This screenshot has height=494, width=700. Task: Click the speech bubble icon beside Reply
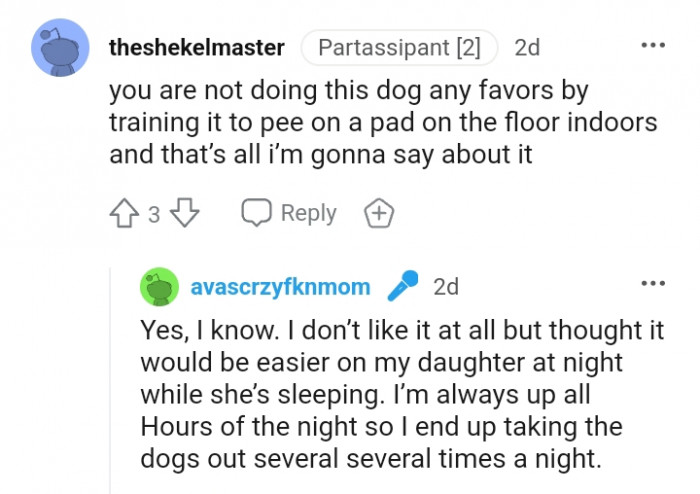tap(257, 213)
